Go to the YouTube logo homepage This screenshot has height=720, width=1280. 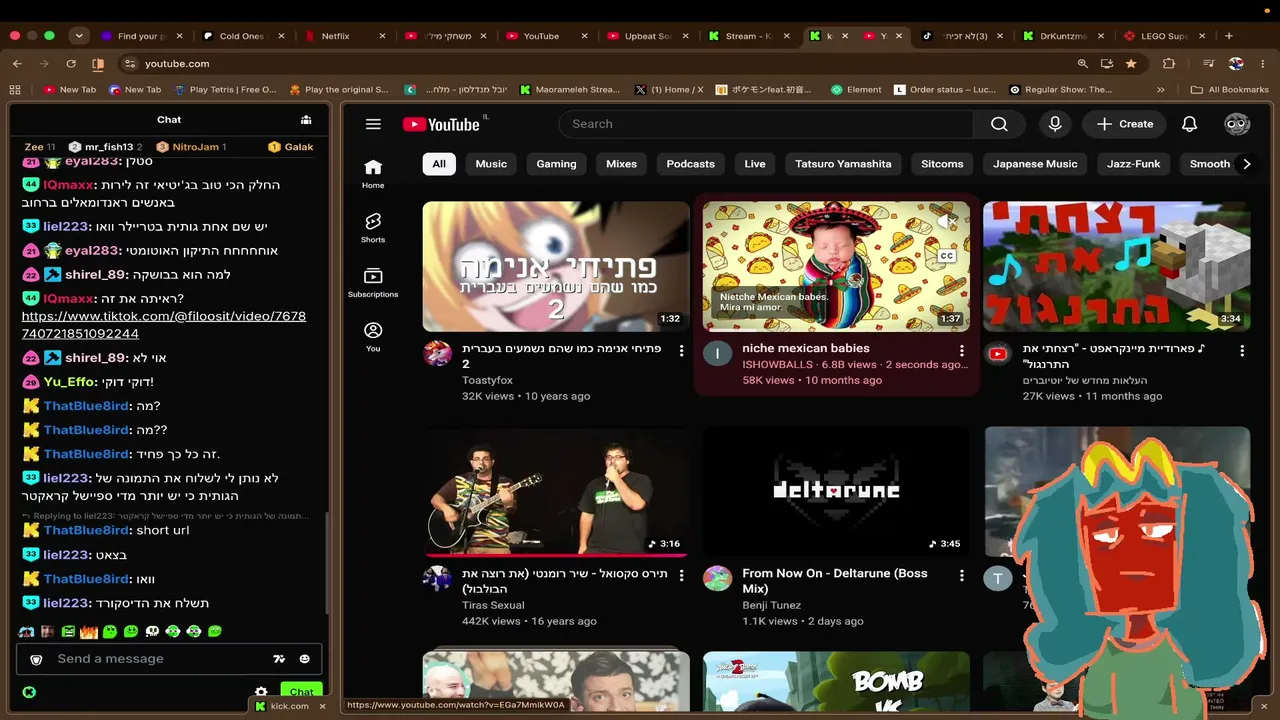pyautogui.click(x=441, y=124)
